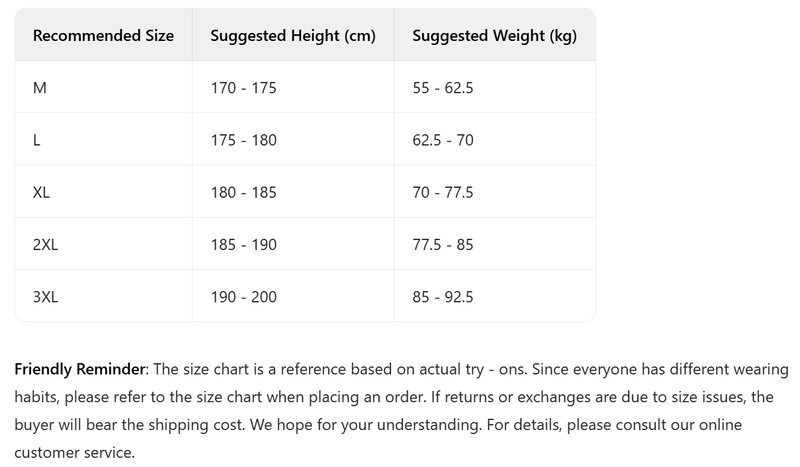Select the 2XL size cell
Image resolution: width=800 pixels, height=467 pixels.
tap(45, 244)
